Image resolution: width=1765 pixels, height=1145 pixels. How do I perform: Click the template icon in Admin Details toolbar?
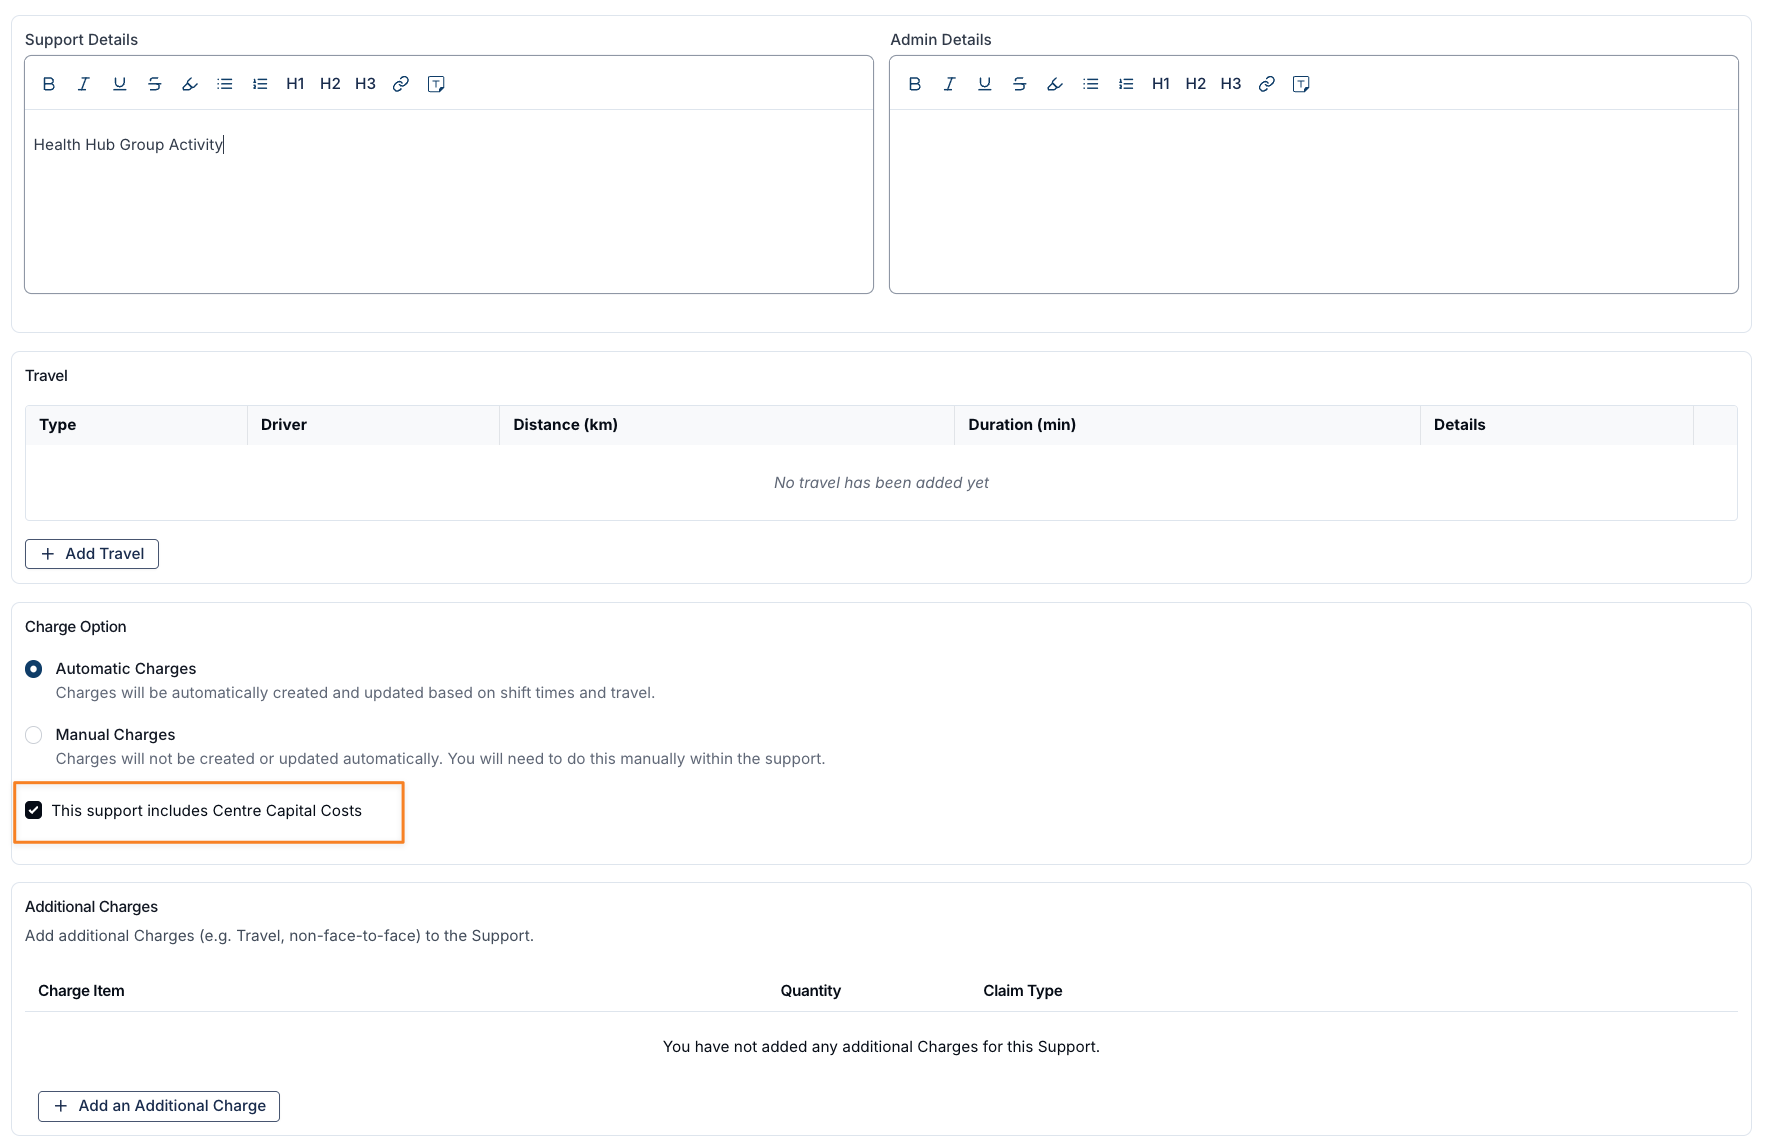pos(1301,84)
